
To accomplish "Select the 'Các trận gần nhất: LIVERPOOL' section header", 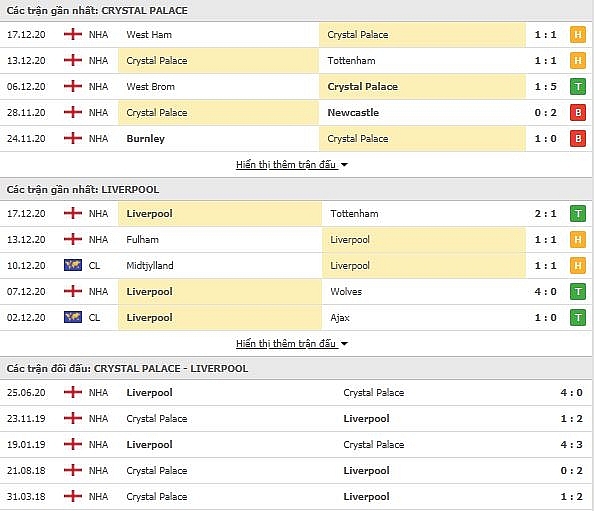I will tap(83, 189).
